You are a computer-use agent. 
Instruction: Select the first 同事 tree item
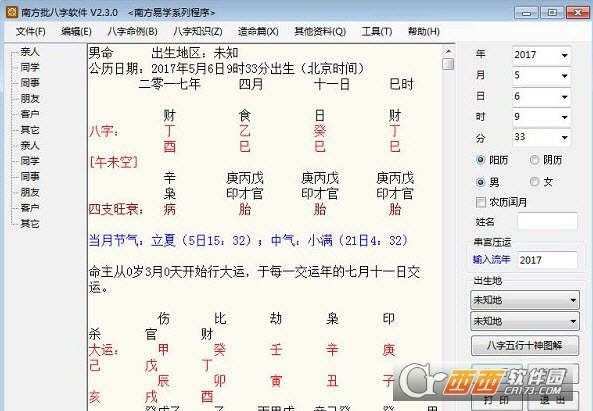tap(30, 83)
